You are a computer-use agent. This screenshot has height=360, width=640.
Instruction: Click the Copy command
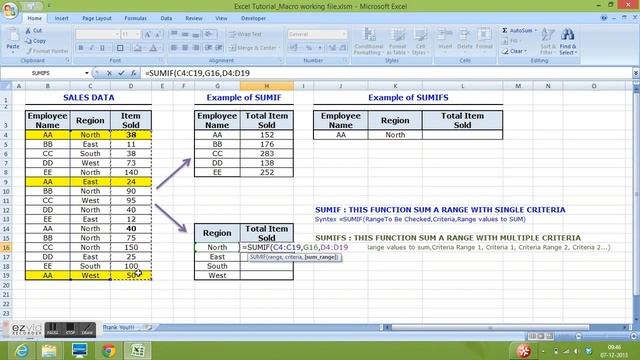point(35,41)
